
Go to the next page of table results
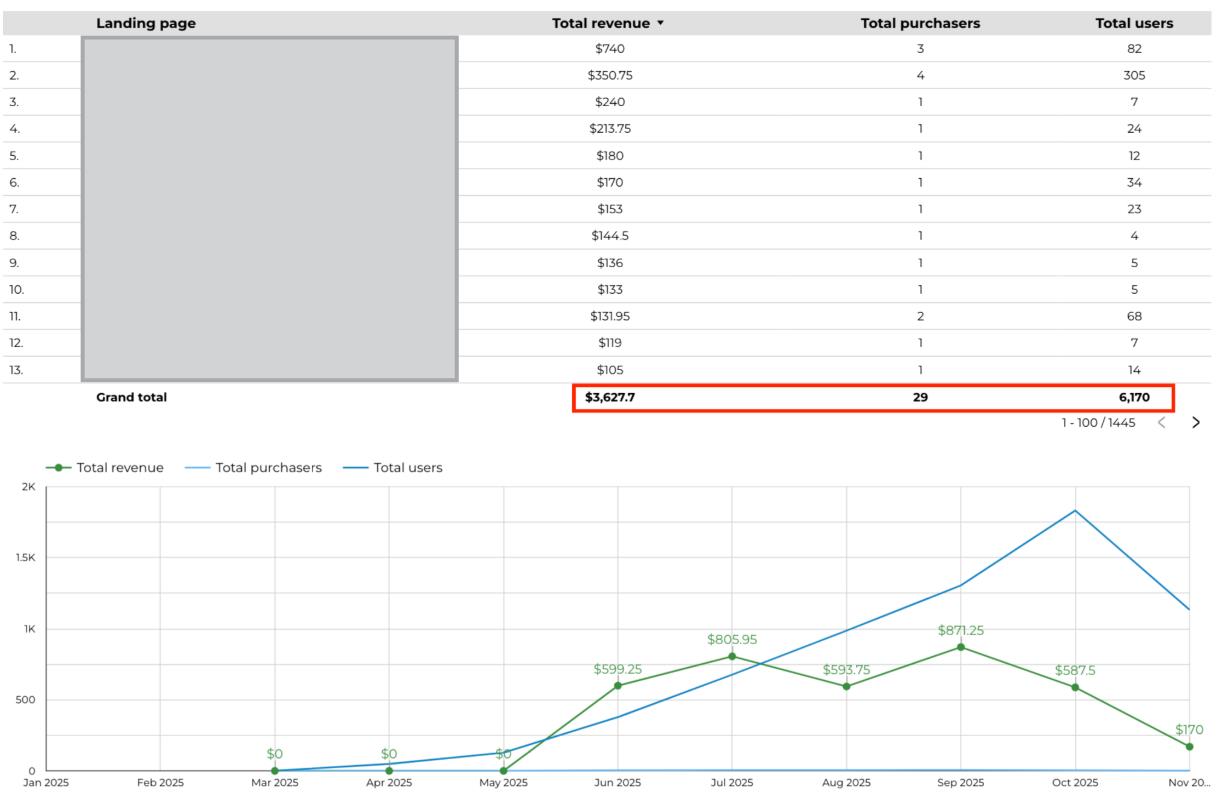pos(1196,423)
